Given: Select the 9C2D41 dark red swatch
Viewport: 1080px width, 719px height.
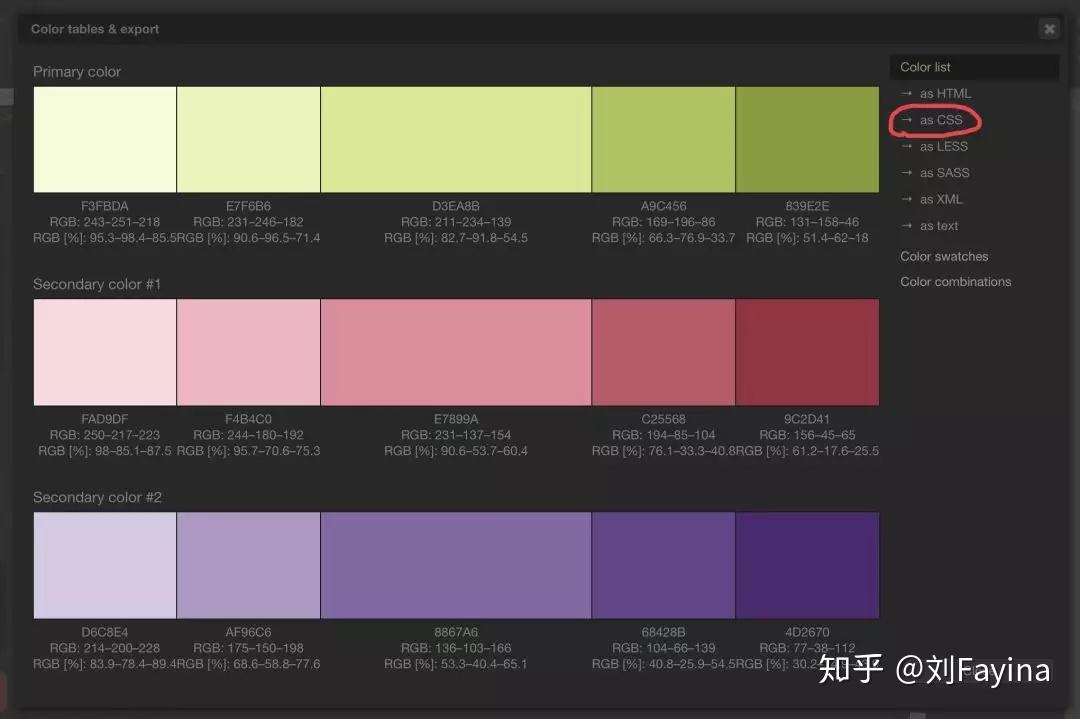Looking at the screenshot, I should tap(807, 352).
